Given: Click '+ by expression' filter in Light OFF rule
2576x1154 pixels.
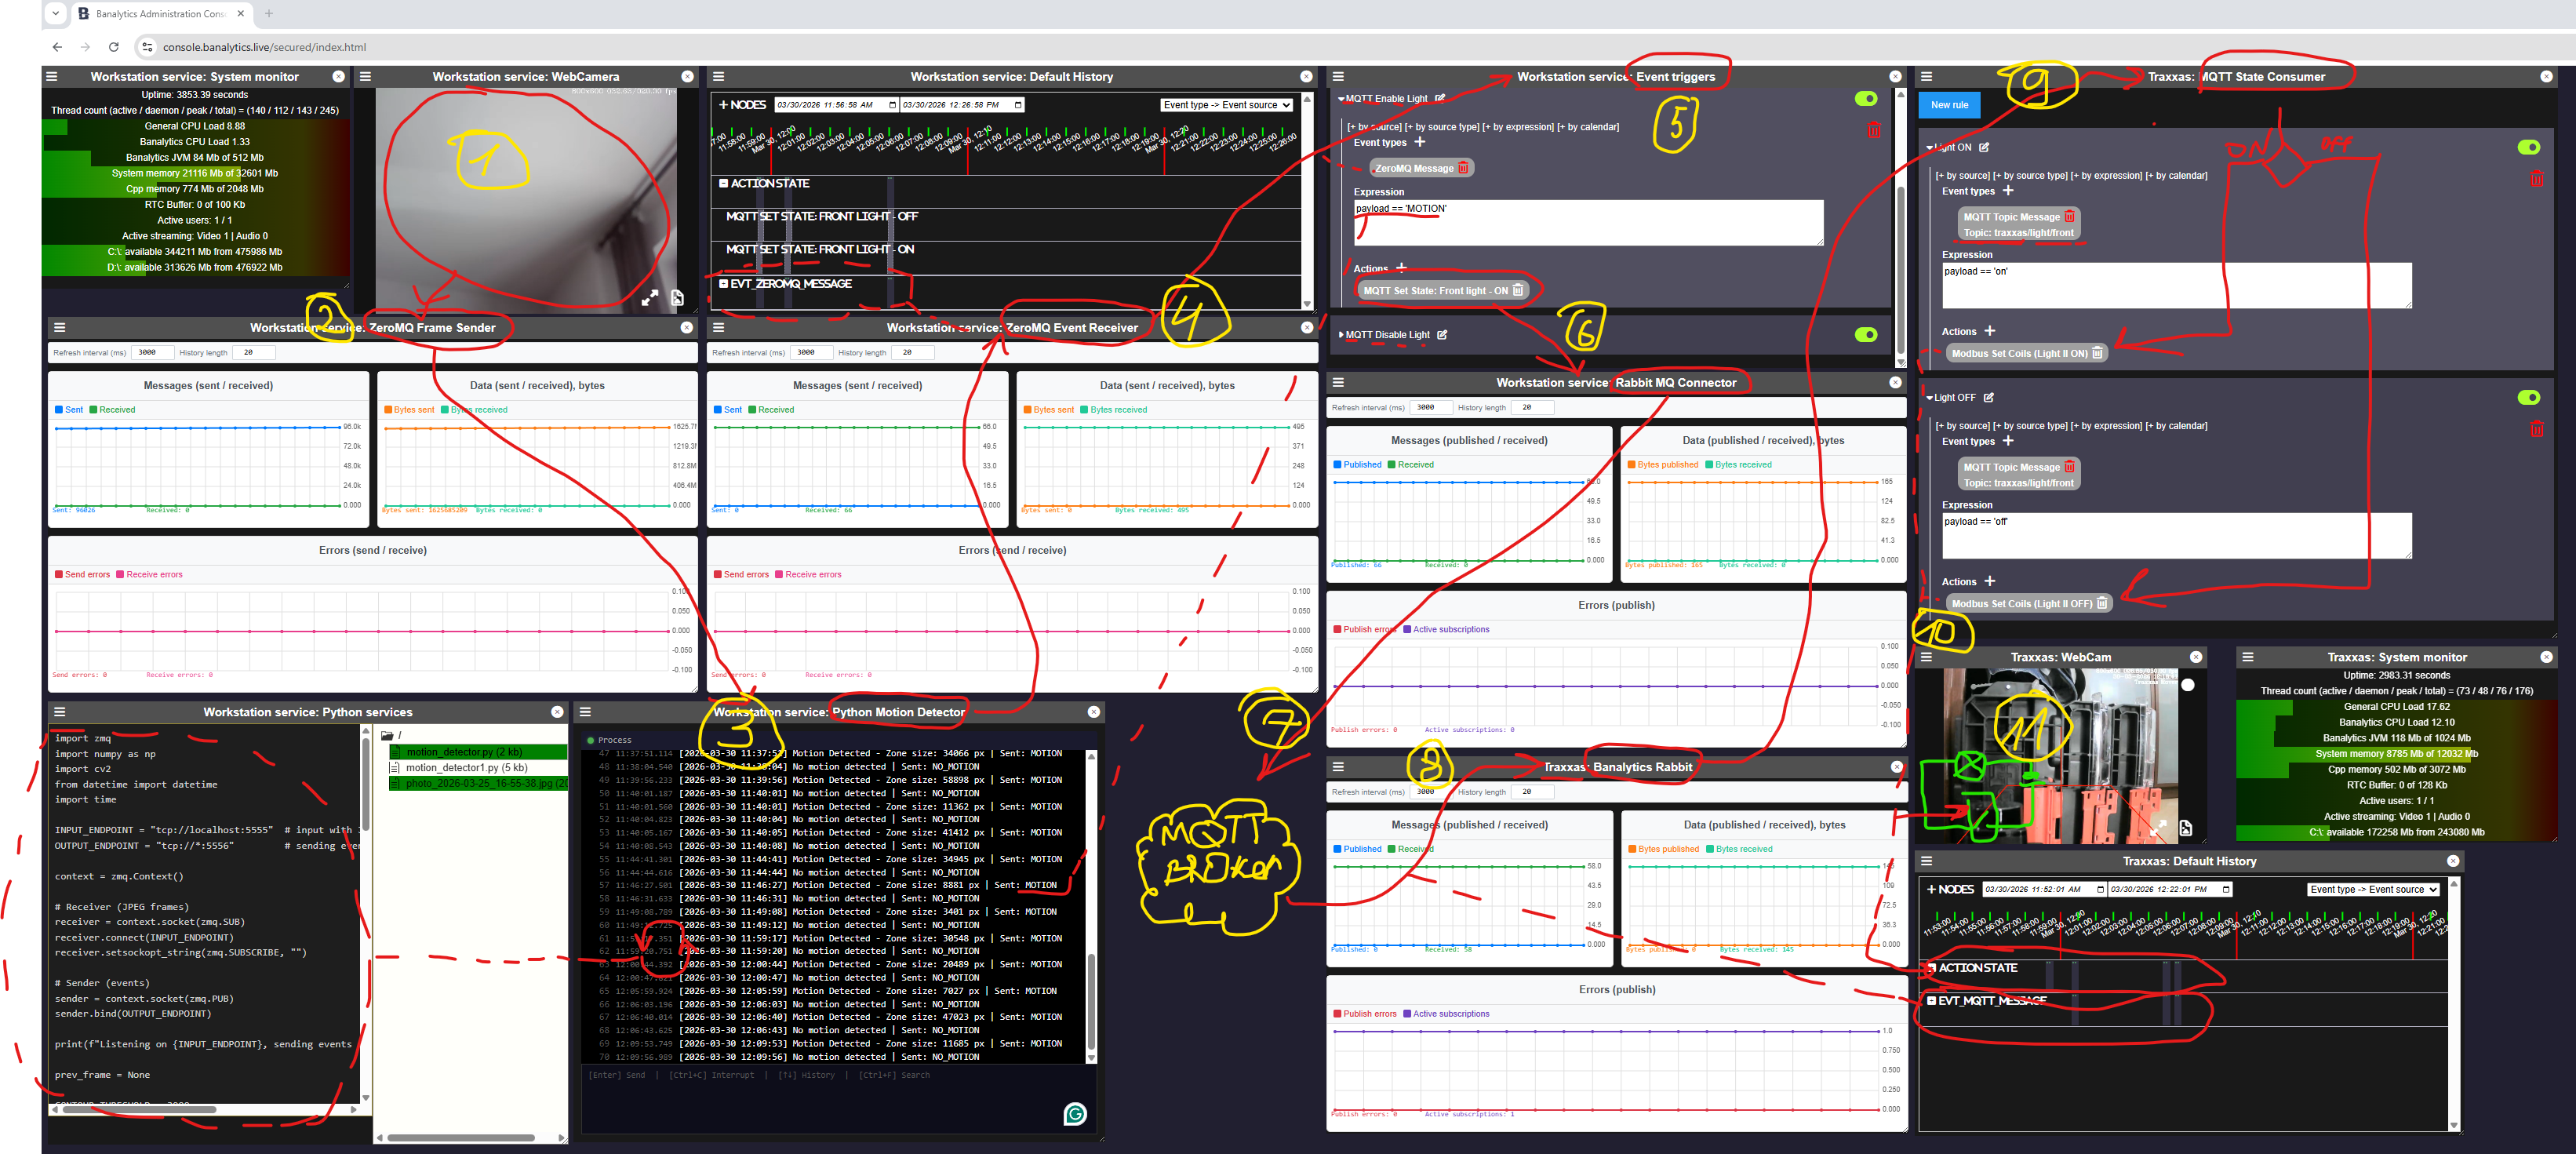Looking at the screenshot, I should (x=2106, y=426).
